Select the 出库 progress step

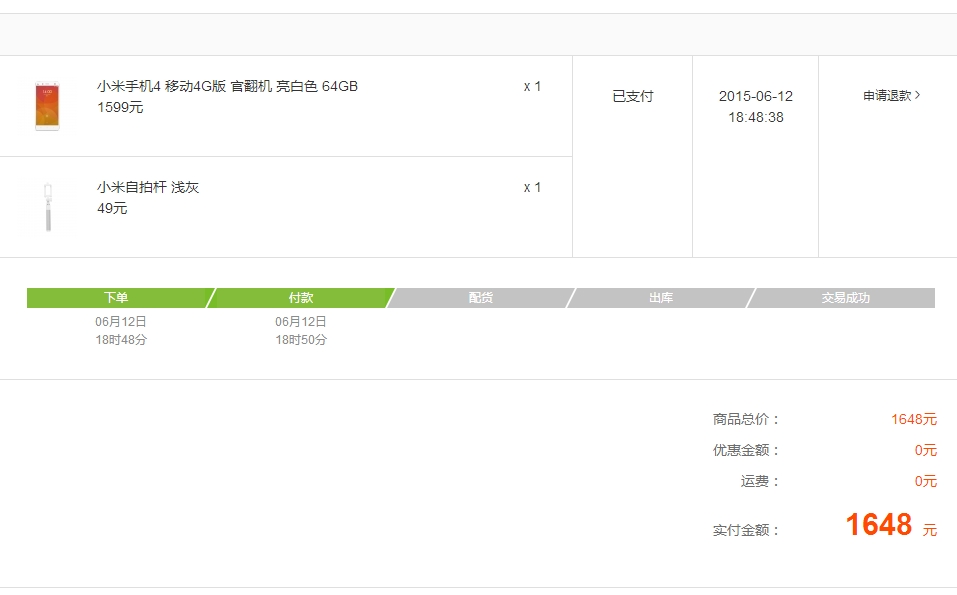point(661,298)
